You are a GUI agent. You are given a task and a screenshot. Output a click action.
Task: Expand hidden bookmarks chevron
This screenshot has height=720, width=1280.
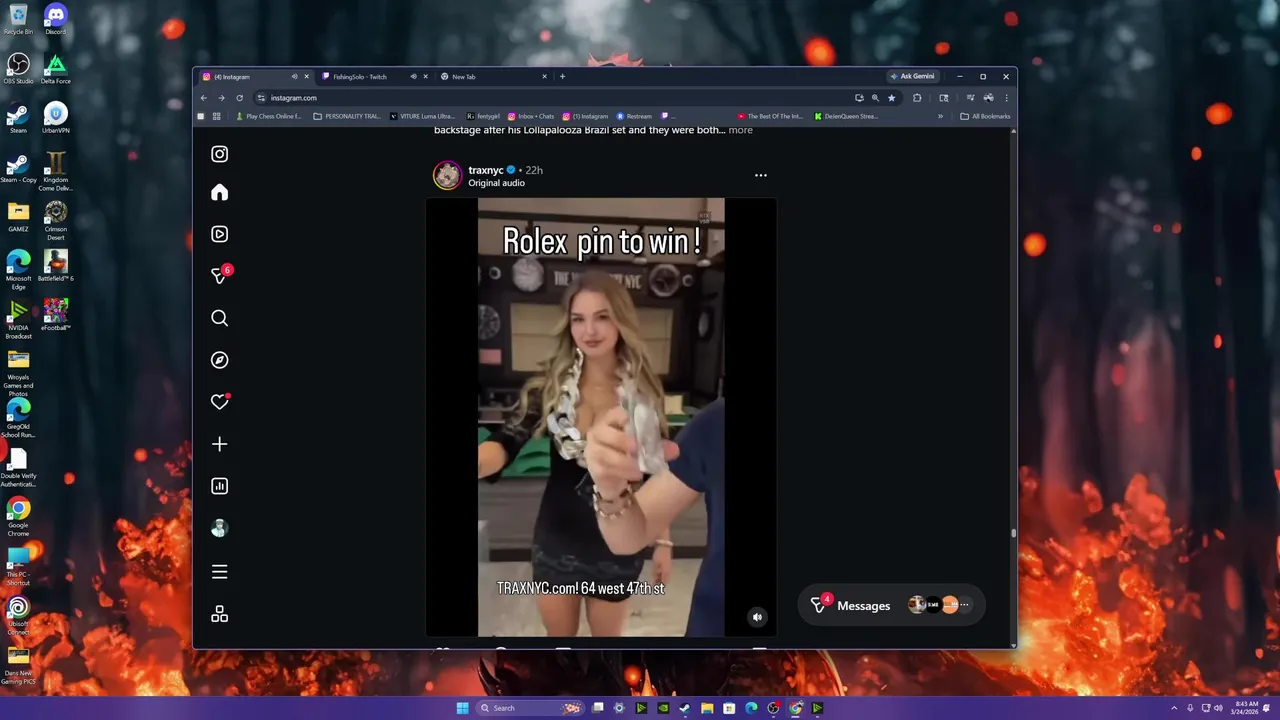coord(940,116)
